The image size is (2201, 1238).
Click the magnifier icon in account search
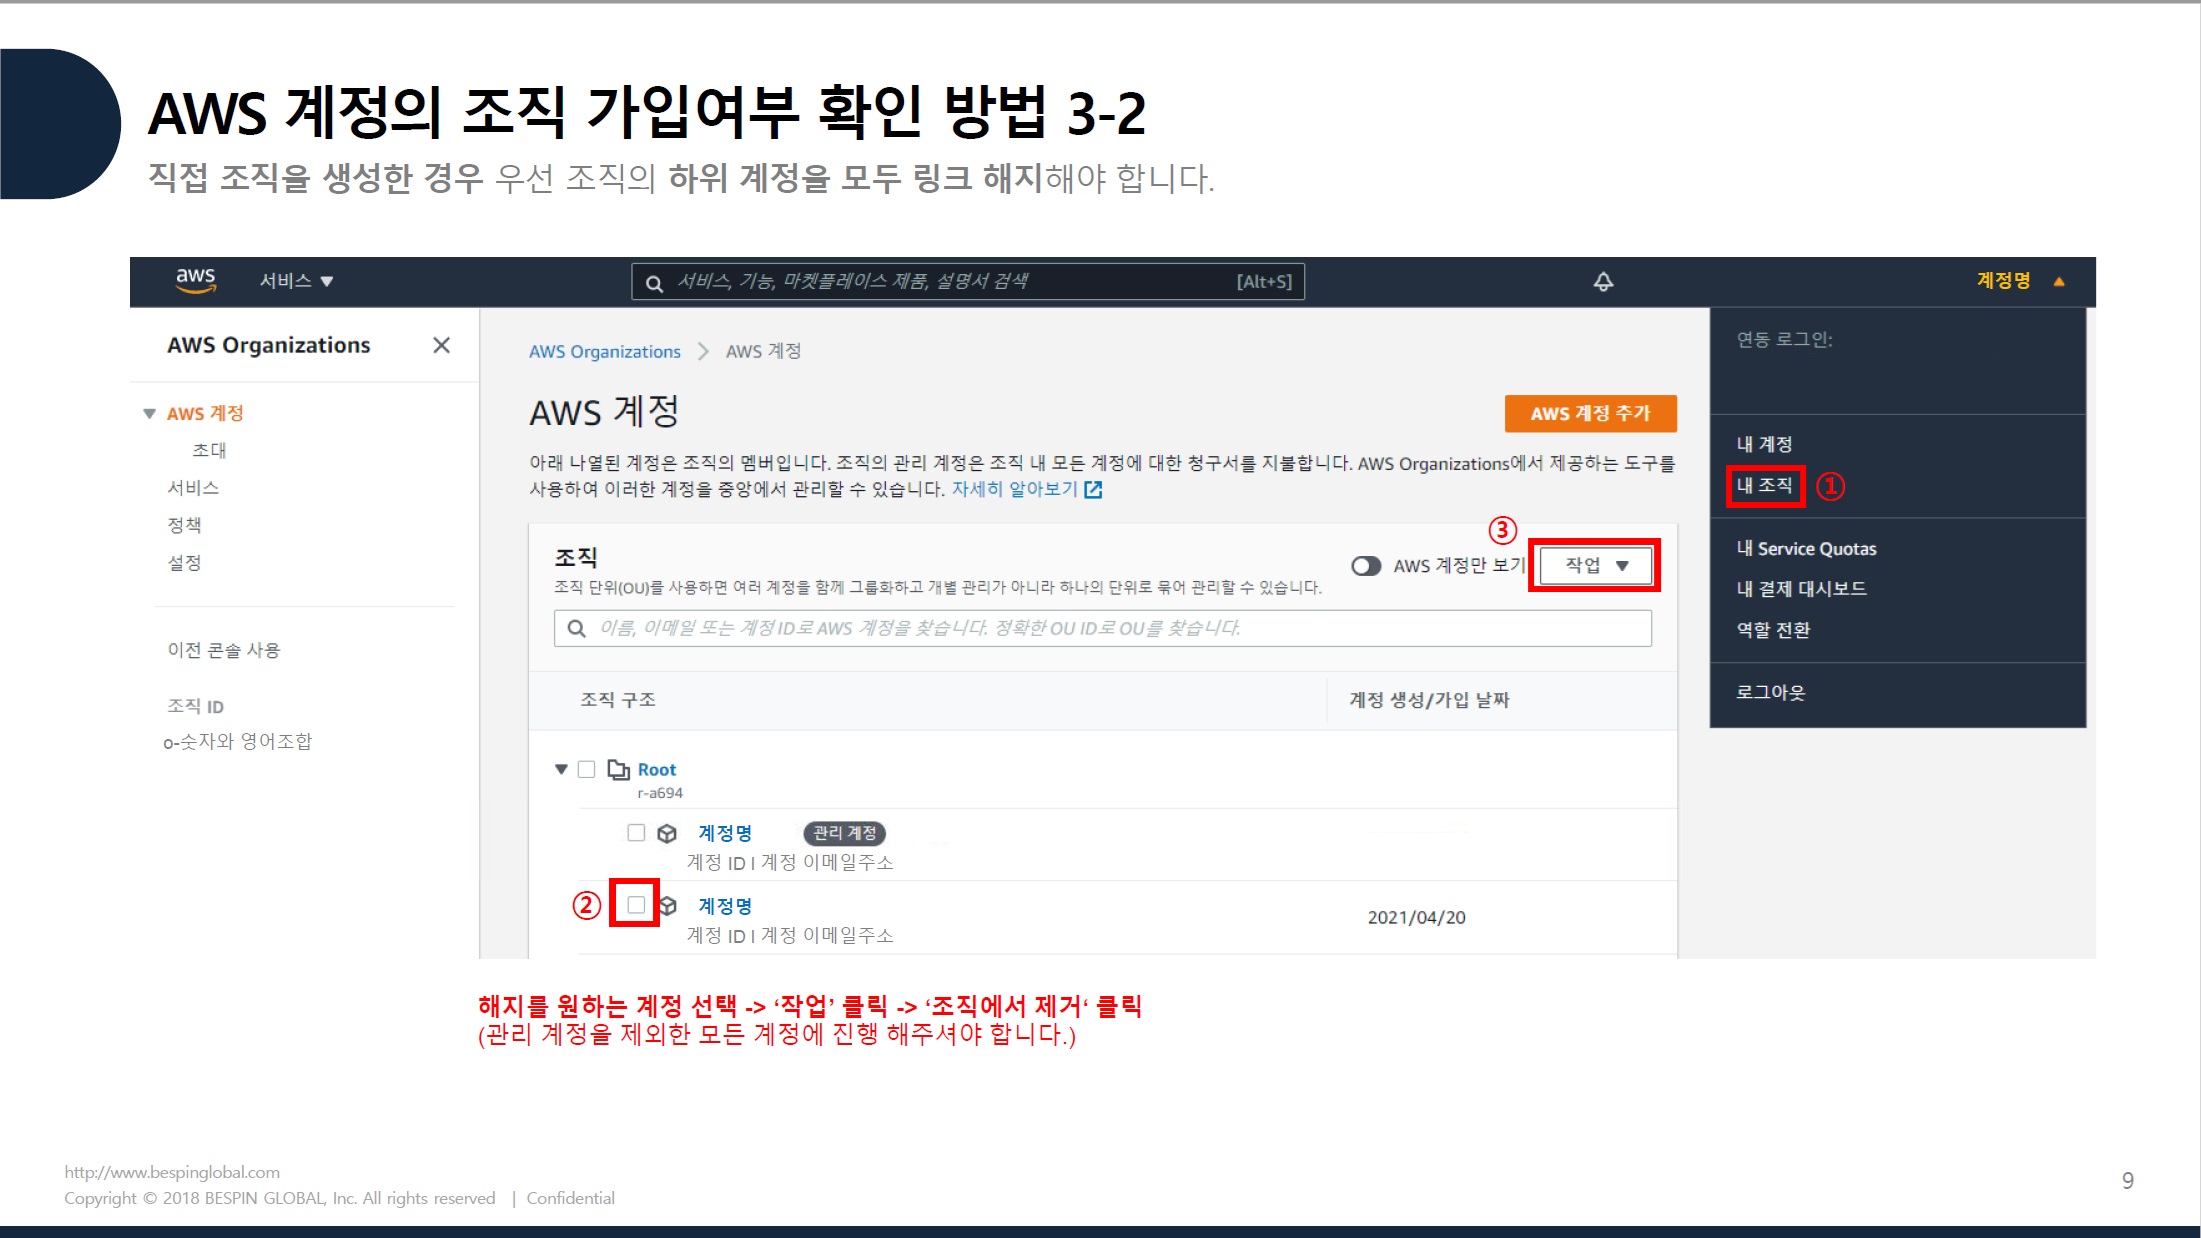(576, 628)
